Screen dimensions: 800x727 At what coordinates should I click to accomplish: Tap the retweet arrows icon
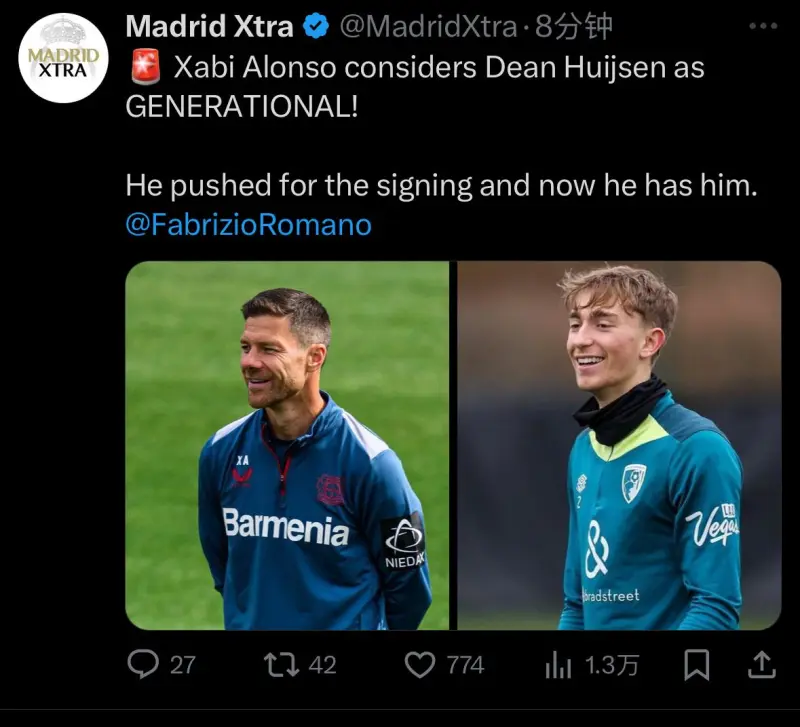[x=281, y=665]
